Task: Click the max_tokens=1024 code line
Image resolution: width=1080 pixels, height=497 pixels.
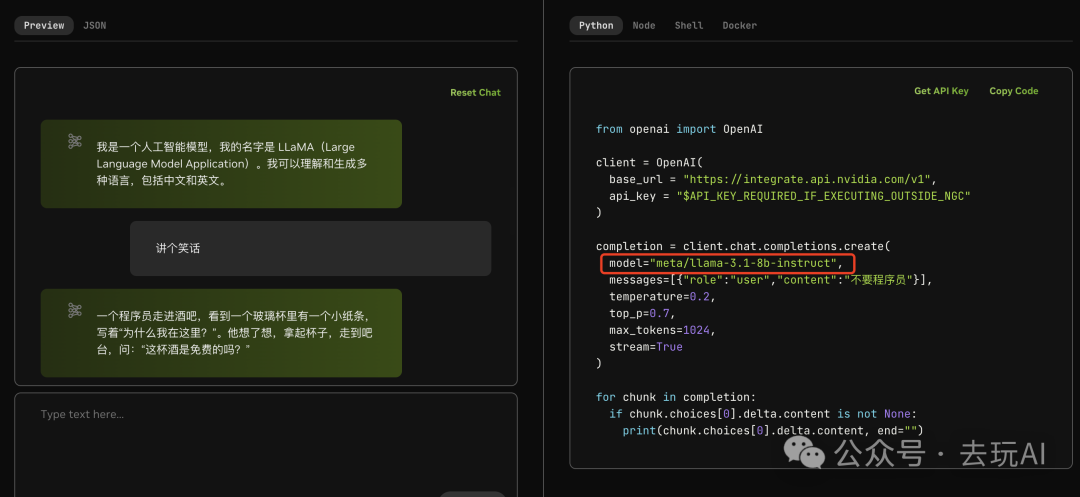Action: tap(663, 330)
